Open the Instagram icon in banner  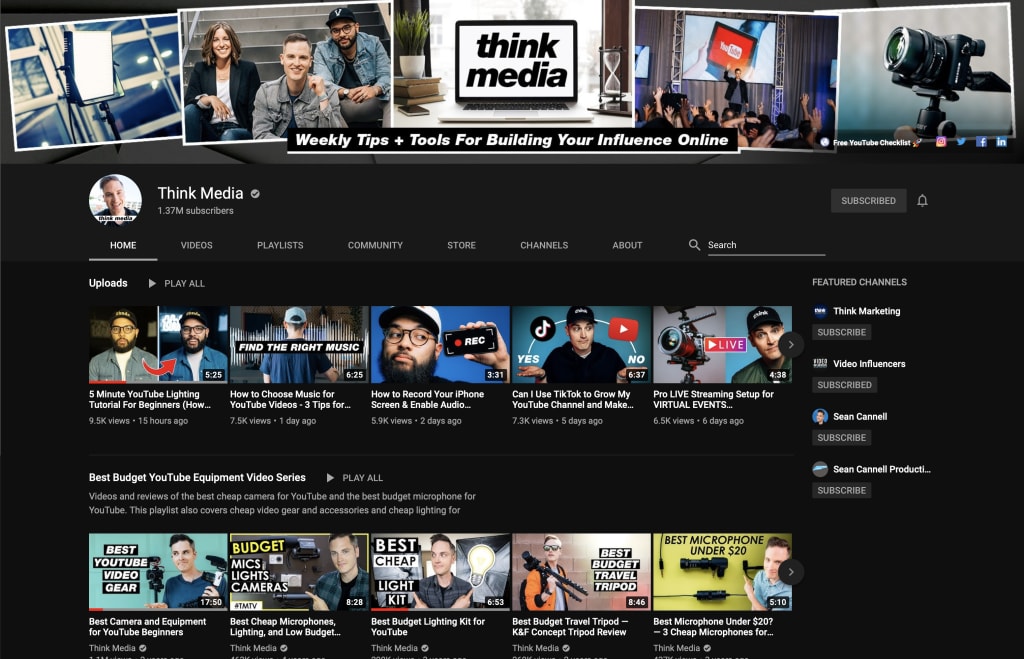[941, 142]
